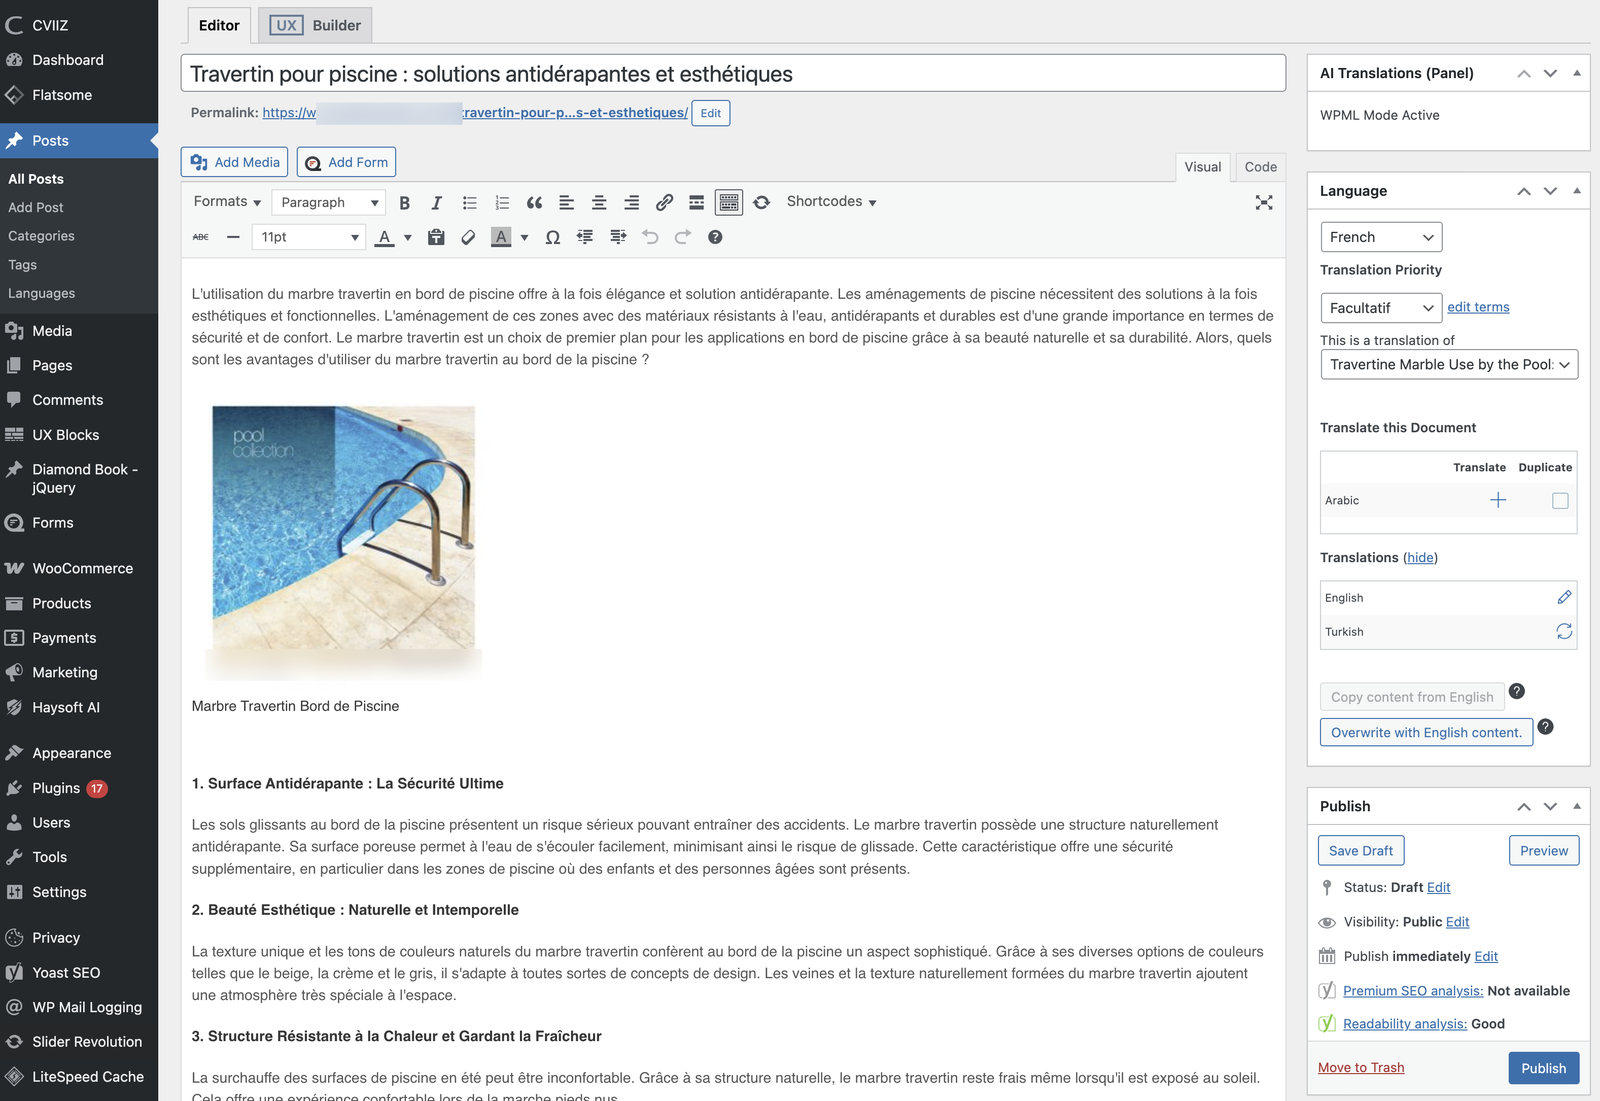The image size is (1600, 1101).
Task: Click Overwrite with English content button
Action: coord(1426,733)
